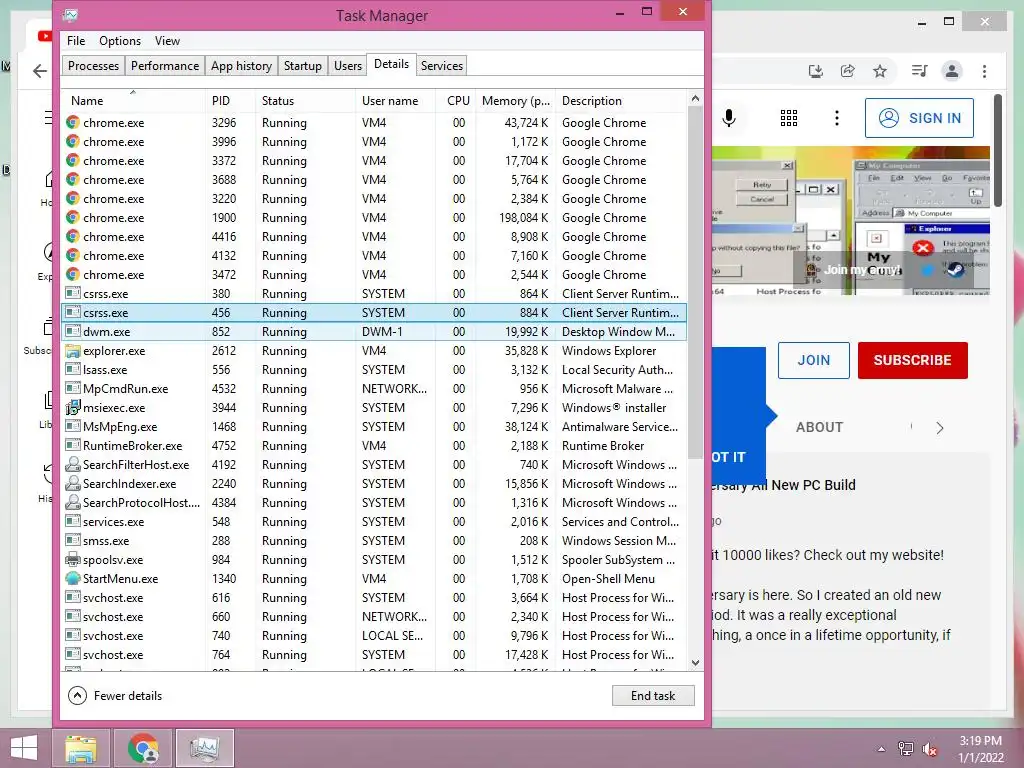Click browser back arrow
1024x768 pixels.
click(40, 71)
